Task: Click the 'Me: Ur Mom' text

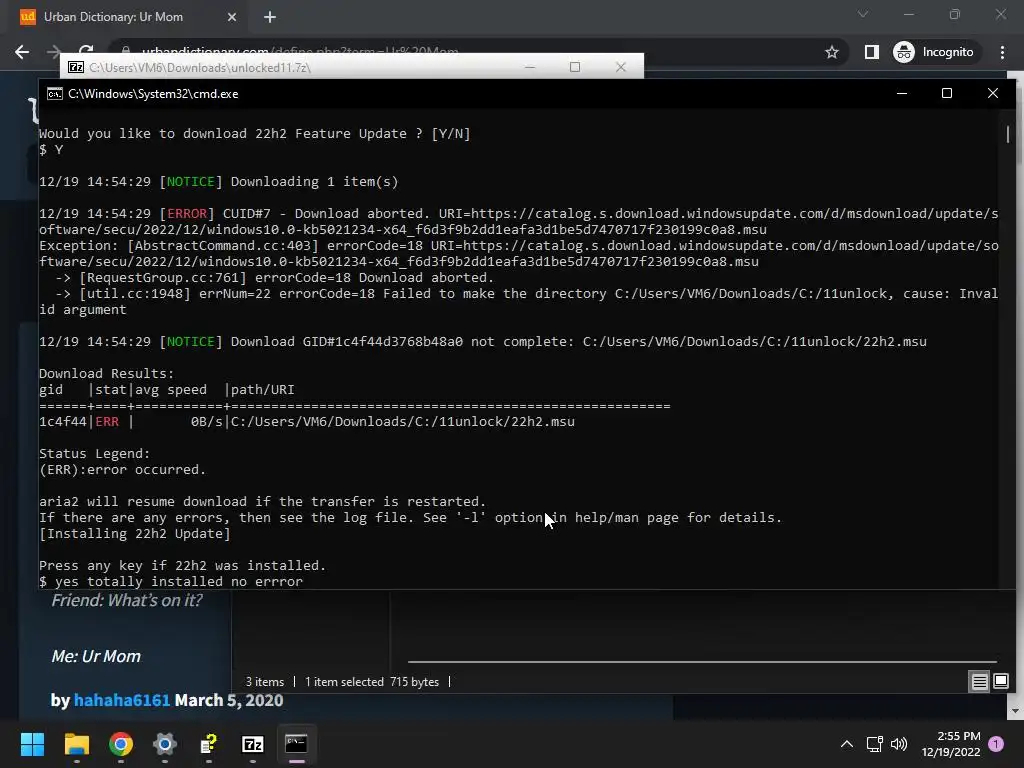Action: point(96,656)
